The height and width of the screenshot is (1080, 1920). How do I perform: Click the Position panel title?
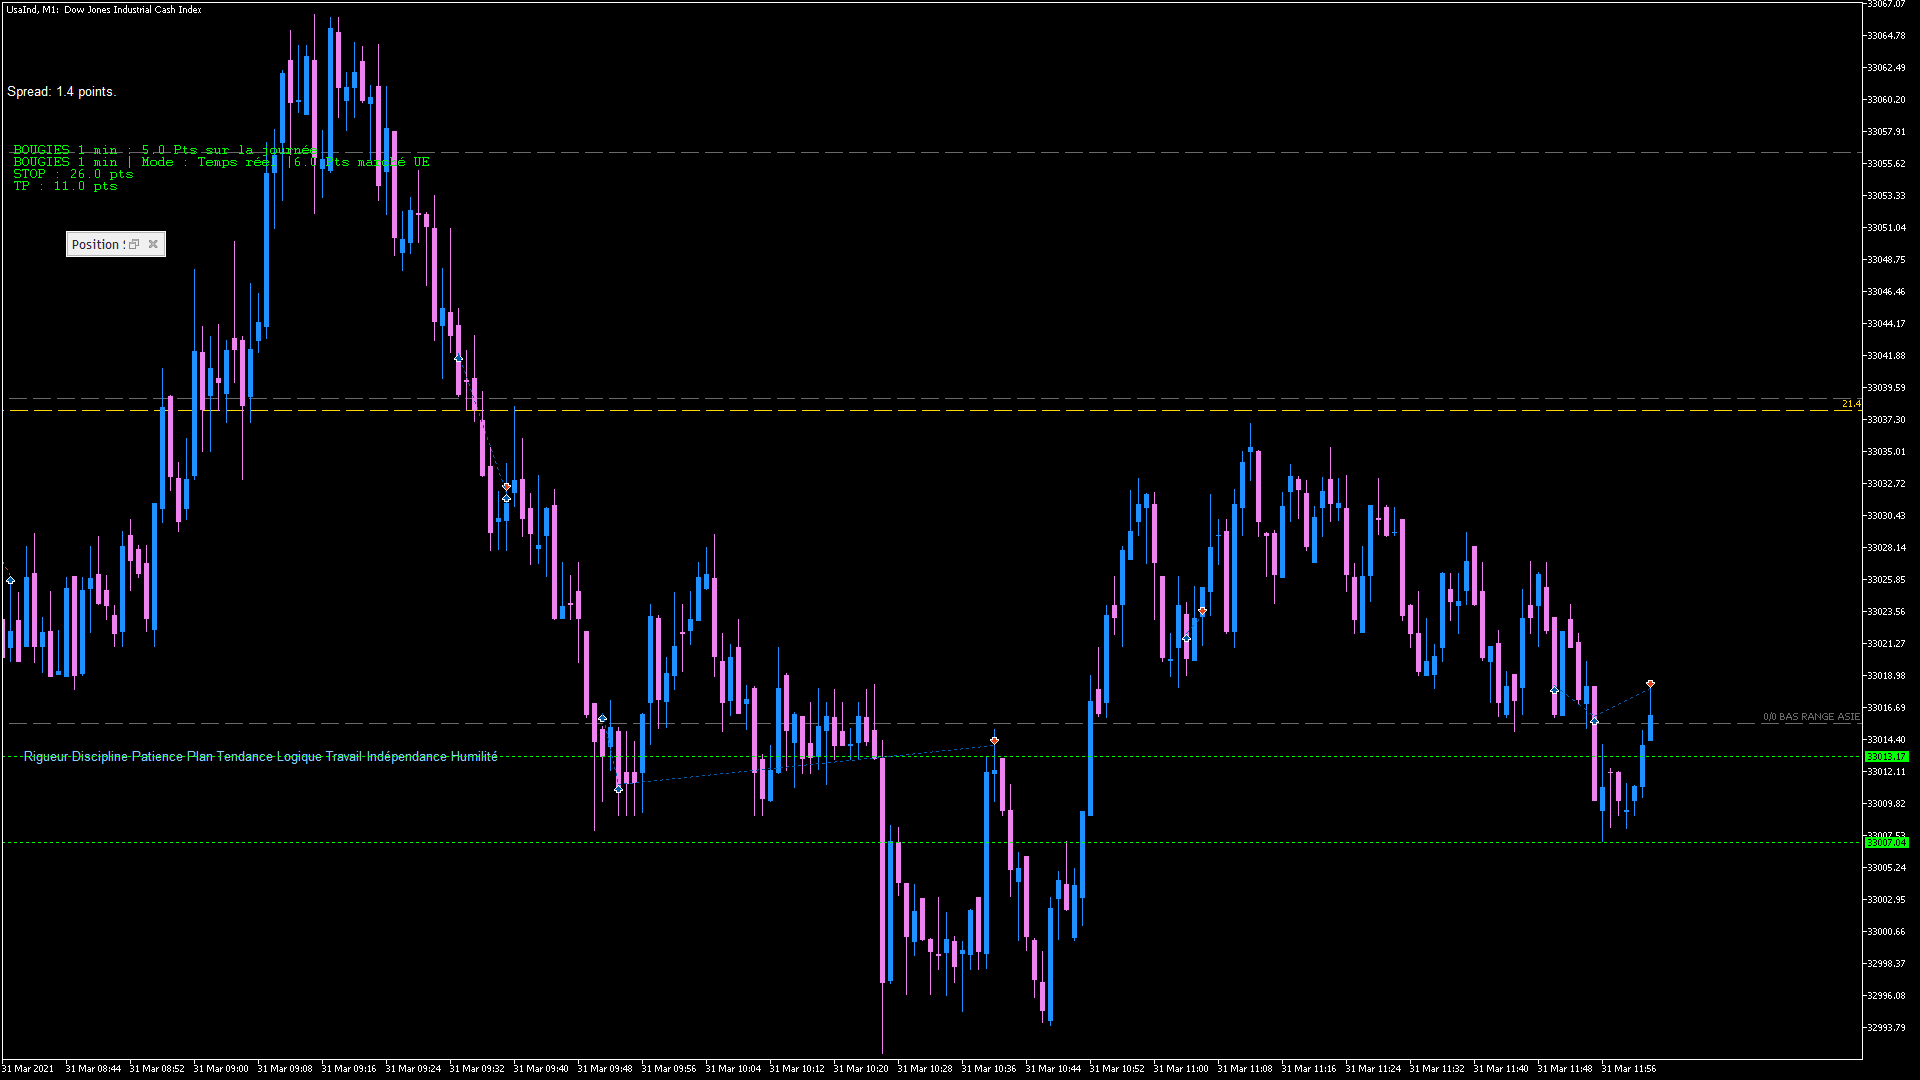96,244
